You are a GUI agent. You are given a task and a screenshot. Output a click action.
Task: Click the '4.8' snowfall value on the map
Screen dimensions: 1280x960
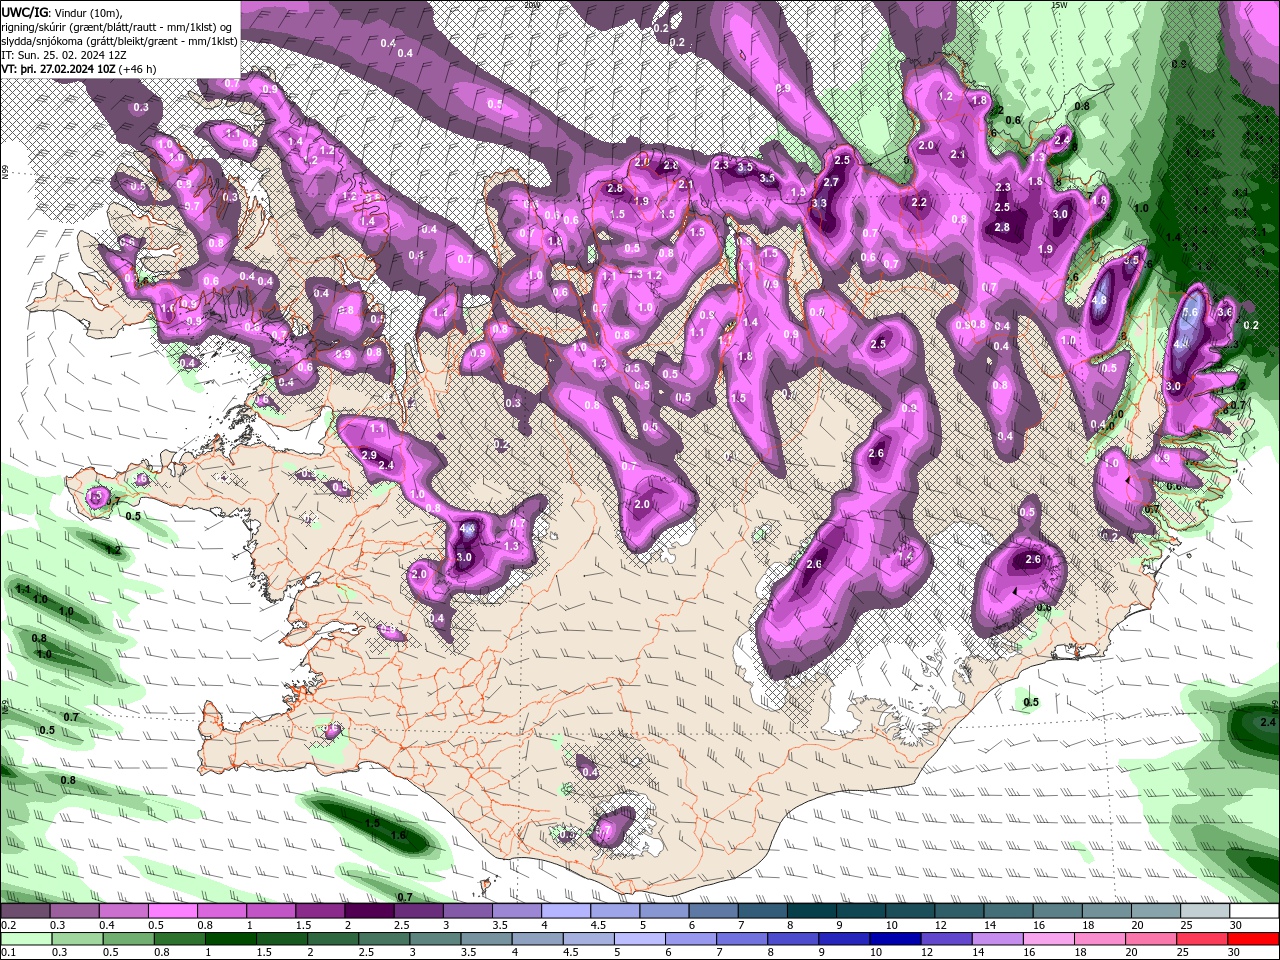(1100, 300)
